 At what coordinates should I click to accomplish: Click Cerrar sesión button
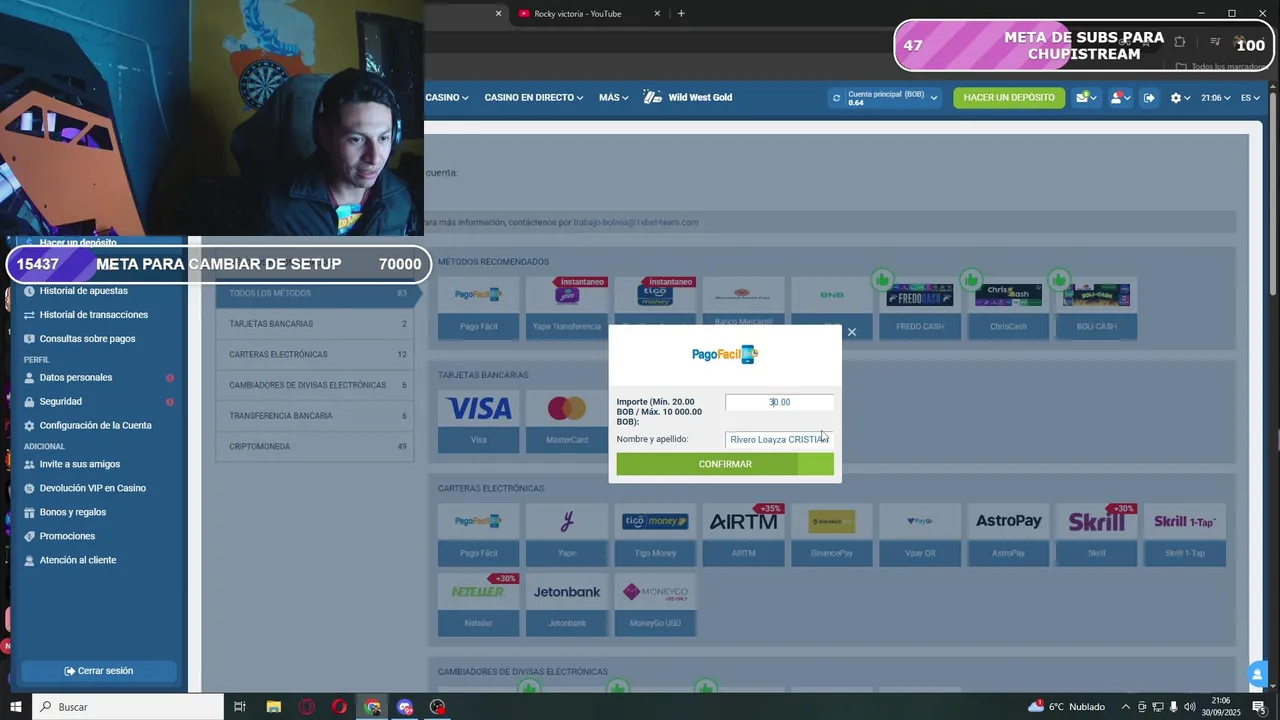point(99,671)
